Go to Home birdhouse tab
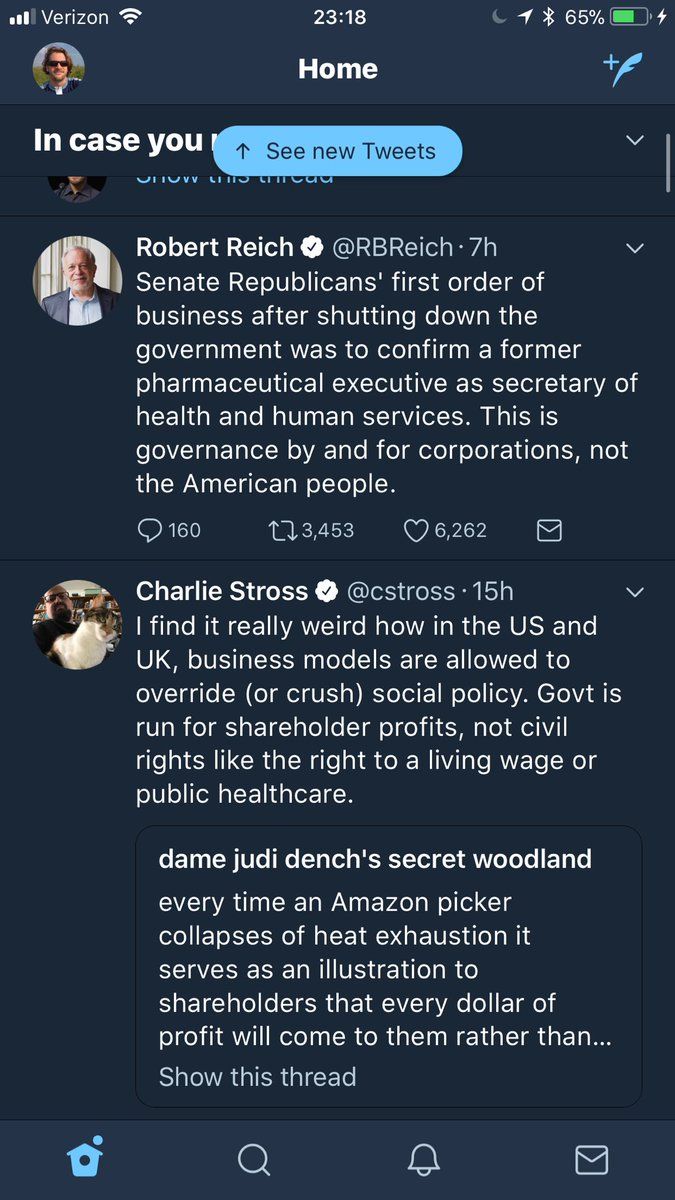675x1200 pixels. tap(85, 1158)
